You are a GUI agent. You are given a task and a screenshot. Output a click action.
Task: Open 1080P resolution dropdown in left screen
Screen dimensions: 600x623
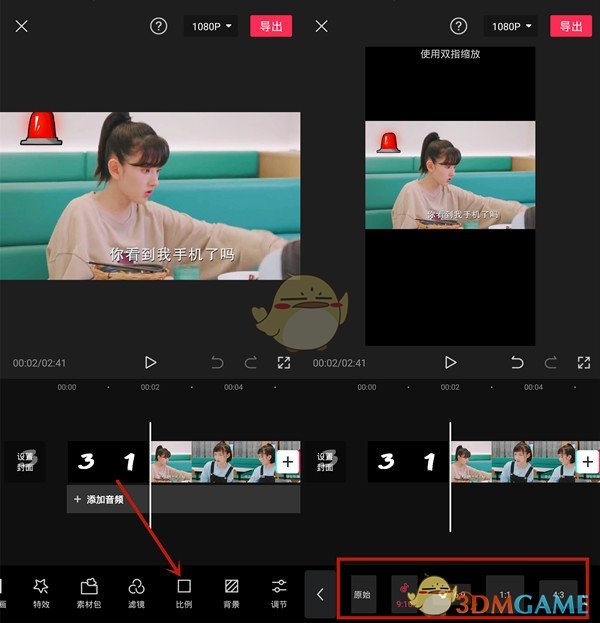211,26
